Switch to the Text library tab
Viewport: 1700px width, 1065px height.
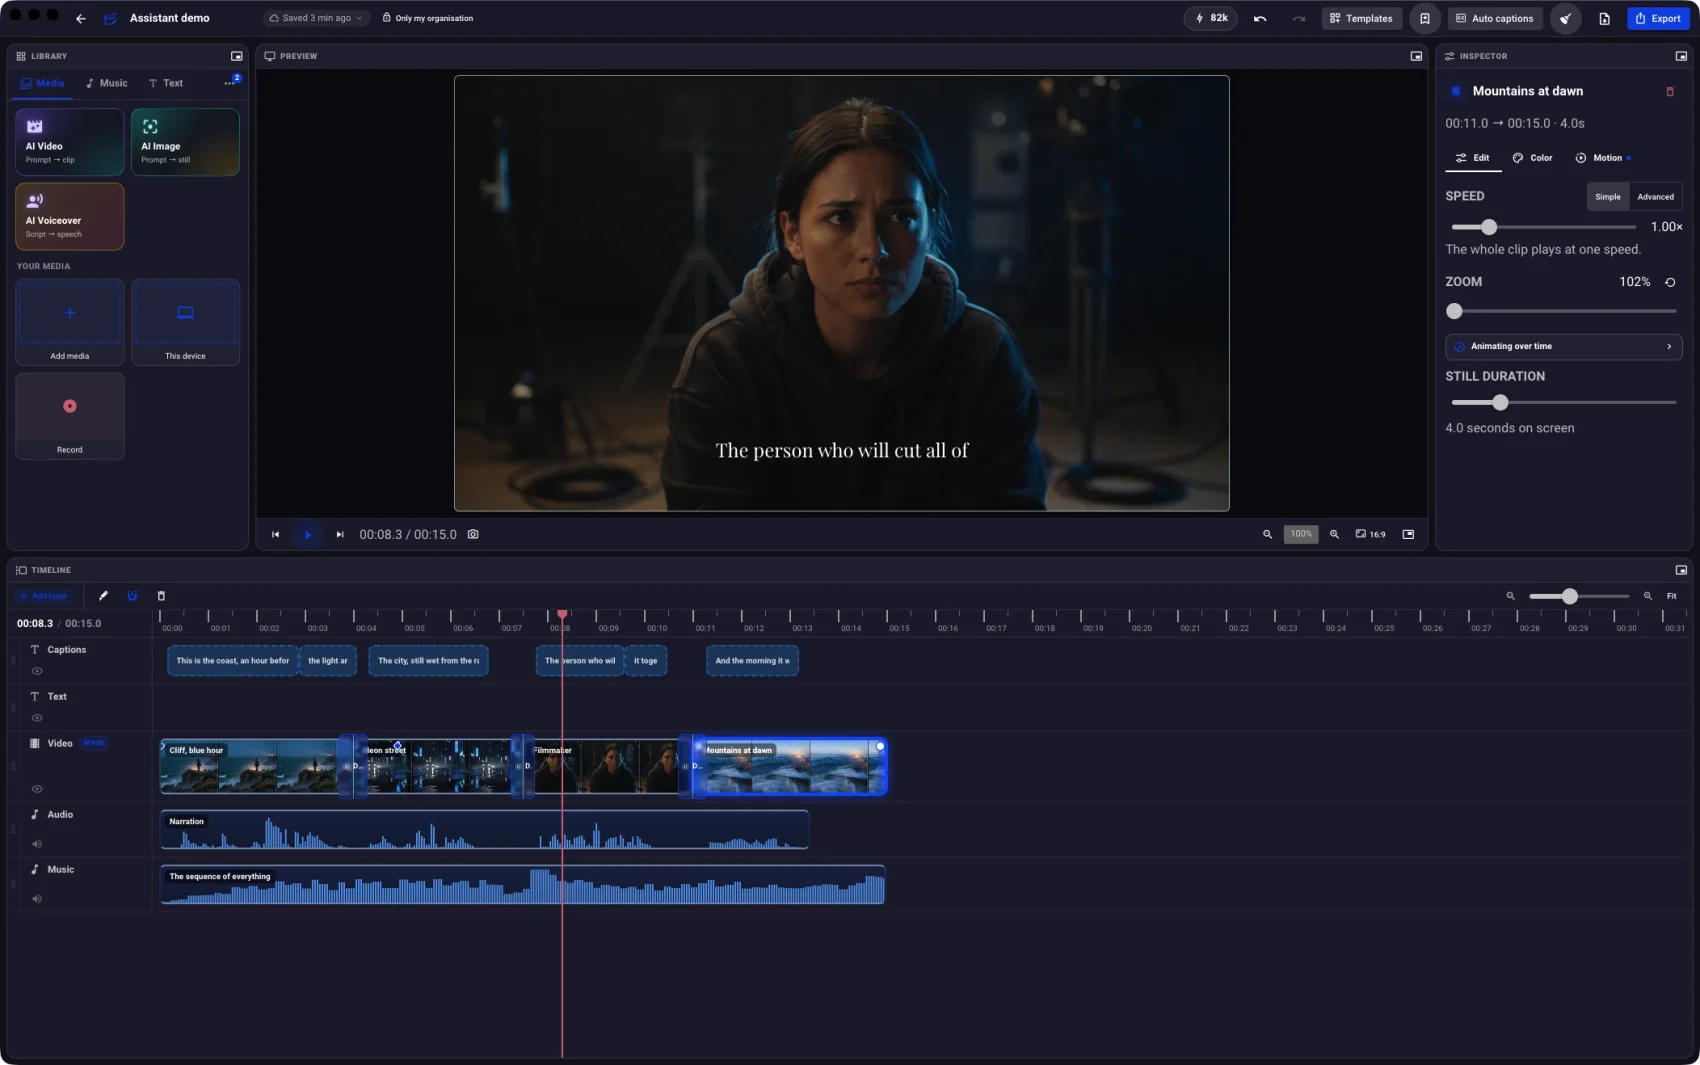point(165,83)
